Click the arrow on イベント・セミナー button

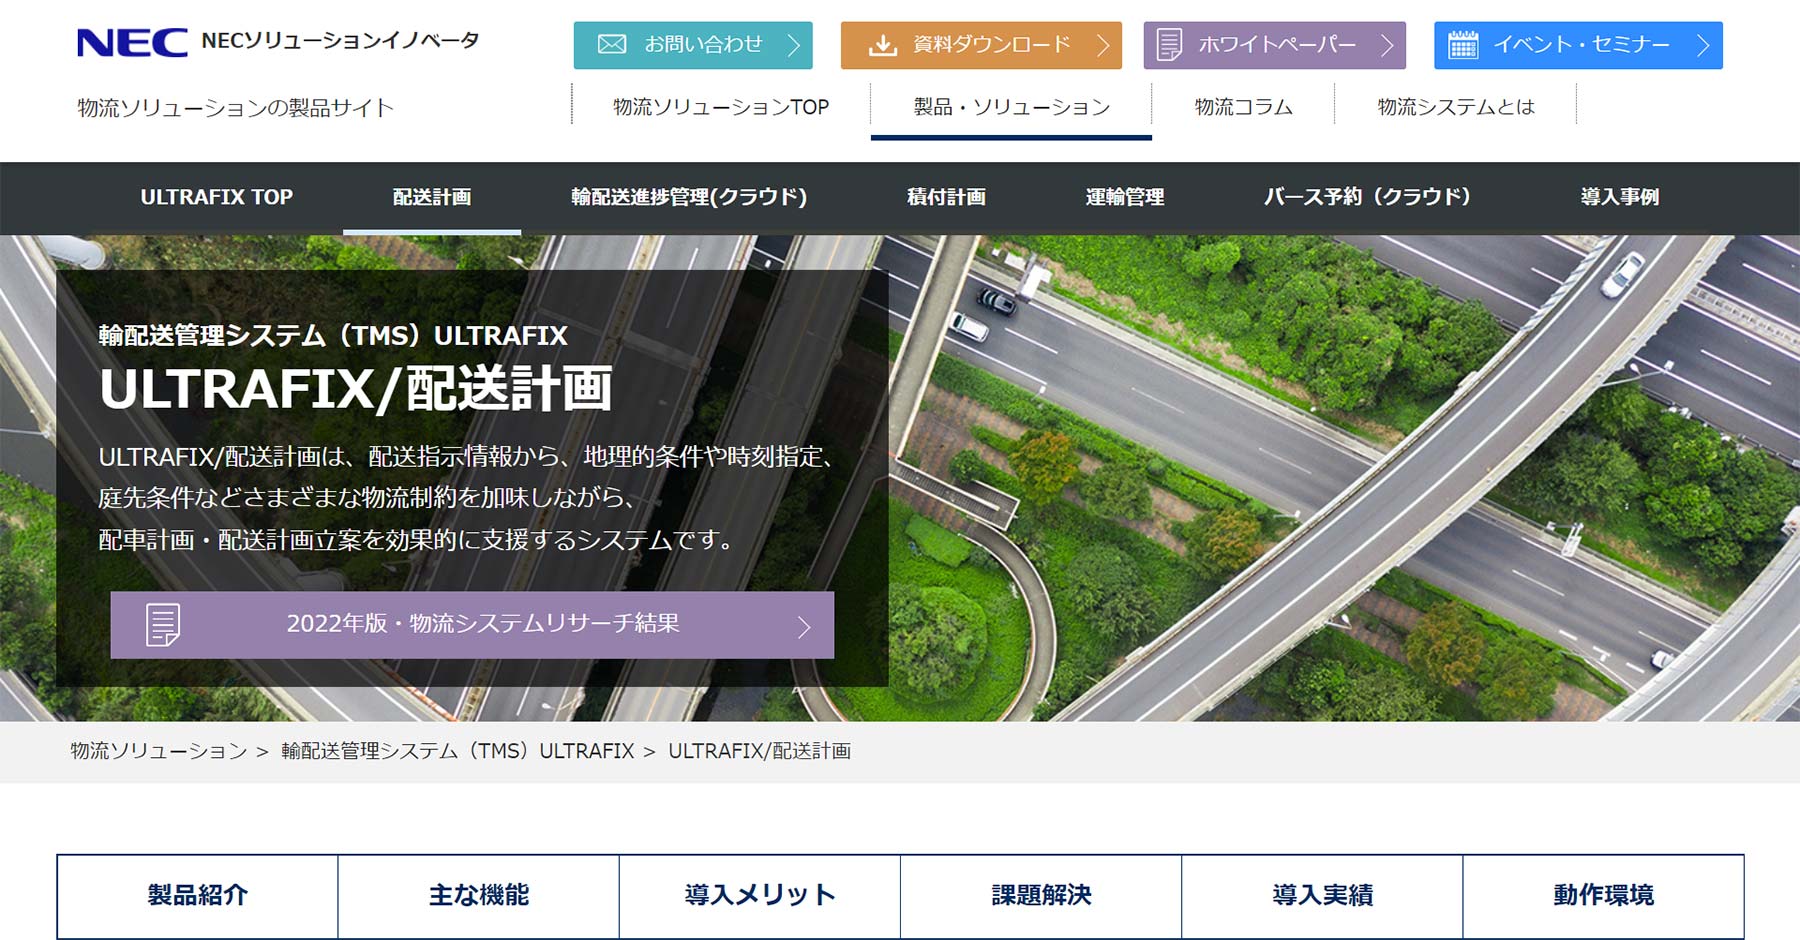coord(1703,45)
